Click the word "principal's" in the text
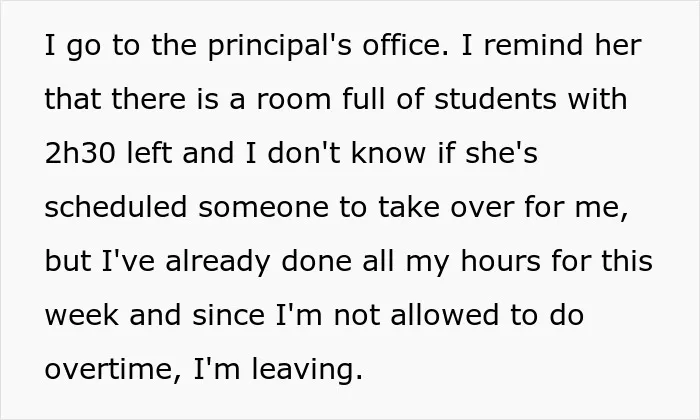This screenshot has width=700, height=420. coord(279,46)
